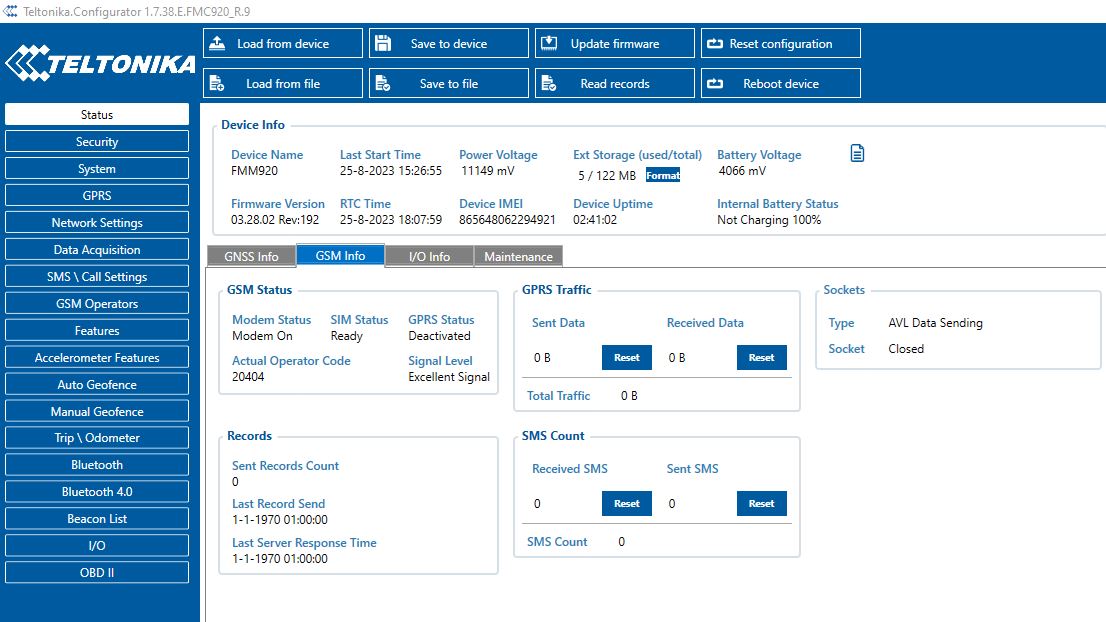Click the Socket status value Closed
Viewport: 1106px width, 622px height.
coord(906,348)
